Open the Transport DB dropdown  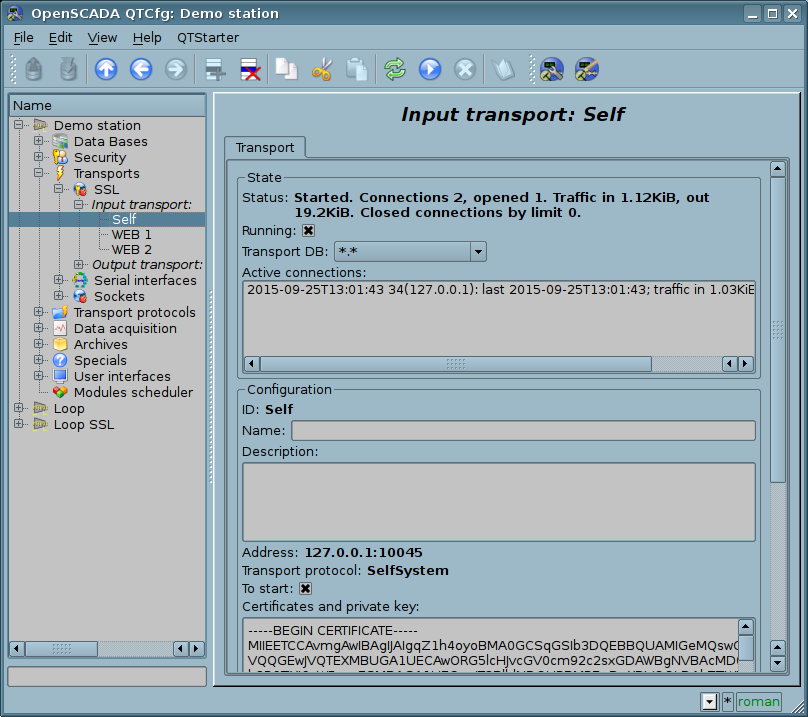pos(478,252)
